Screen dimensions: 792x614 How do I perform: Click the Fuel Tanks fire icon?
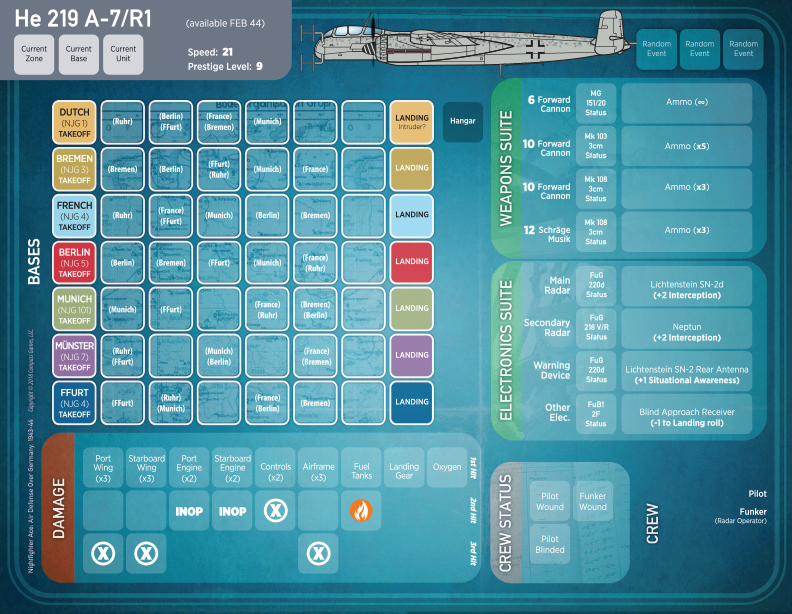coord(361,510)
